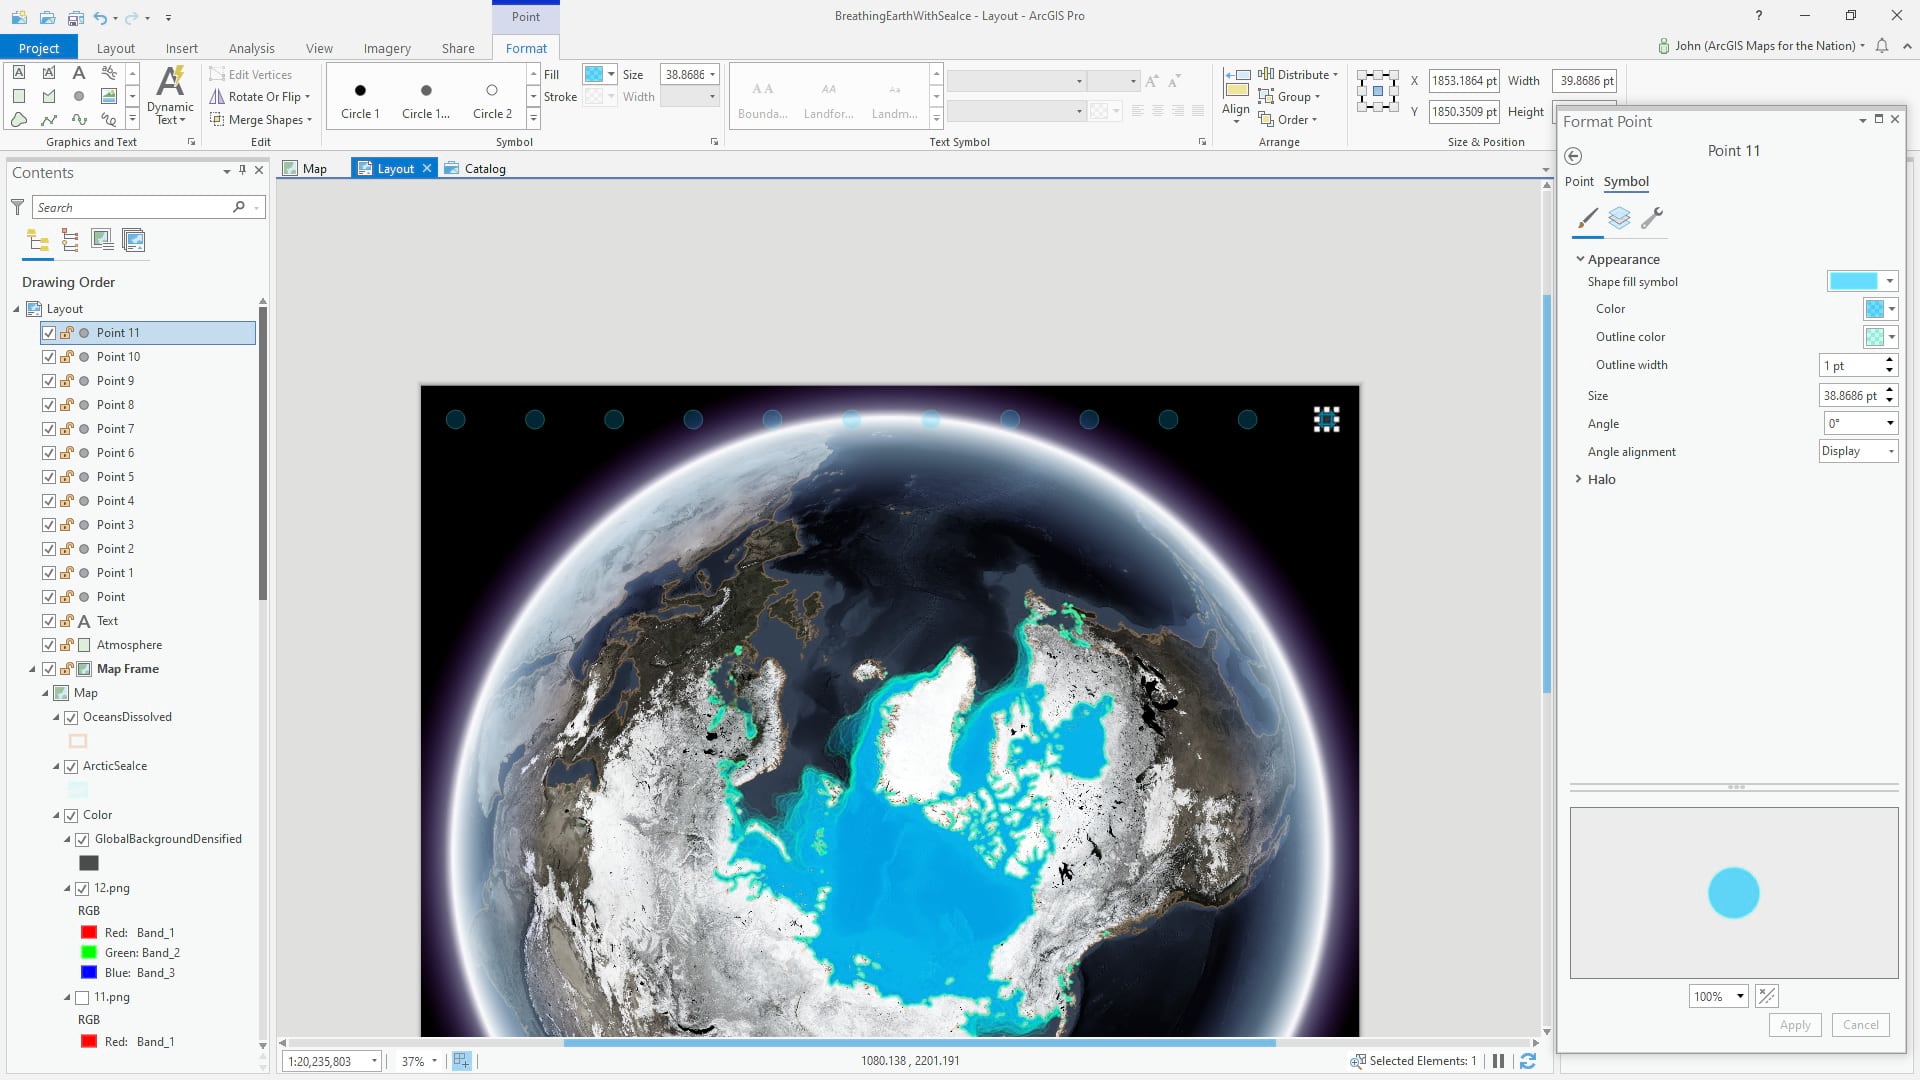Uncheck visibility of Point 8
This screenshot has height=1080, width=1920.
[49, 405]
